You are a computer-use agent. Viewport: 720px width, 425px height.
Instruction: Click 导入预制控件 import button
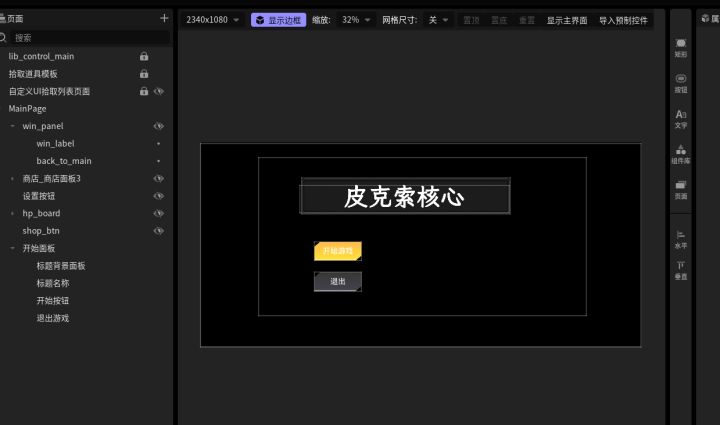click(623, 20)
